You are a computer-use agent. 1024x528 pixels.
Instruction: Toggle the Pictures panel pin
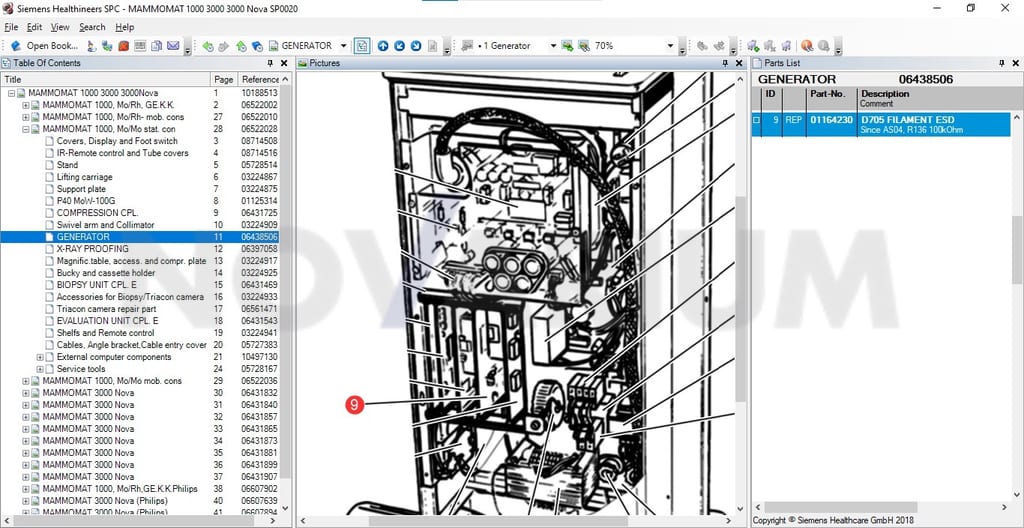[x=726, y=63]
